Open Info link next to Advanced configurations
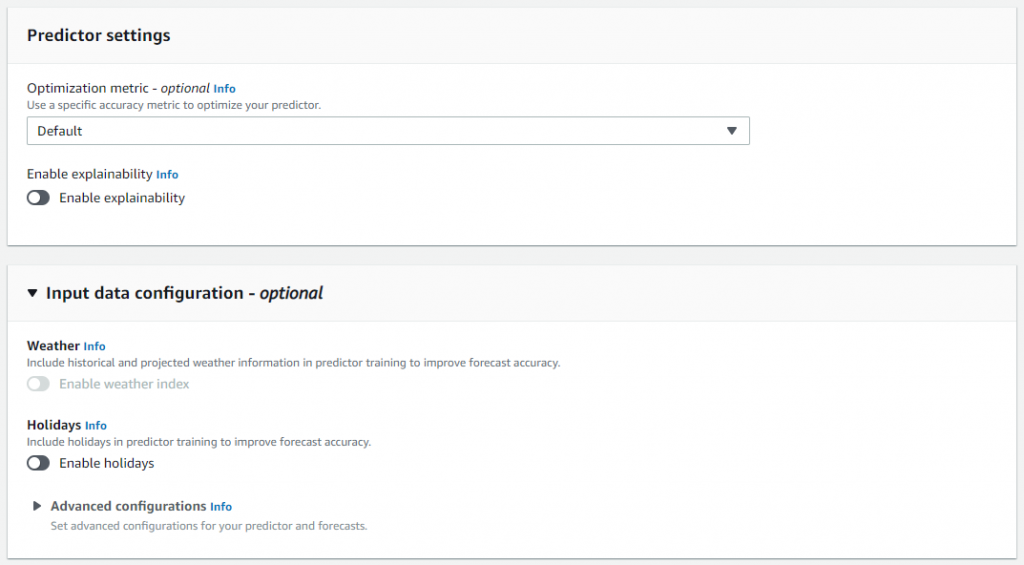 click(x=221, y=507)
